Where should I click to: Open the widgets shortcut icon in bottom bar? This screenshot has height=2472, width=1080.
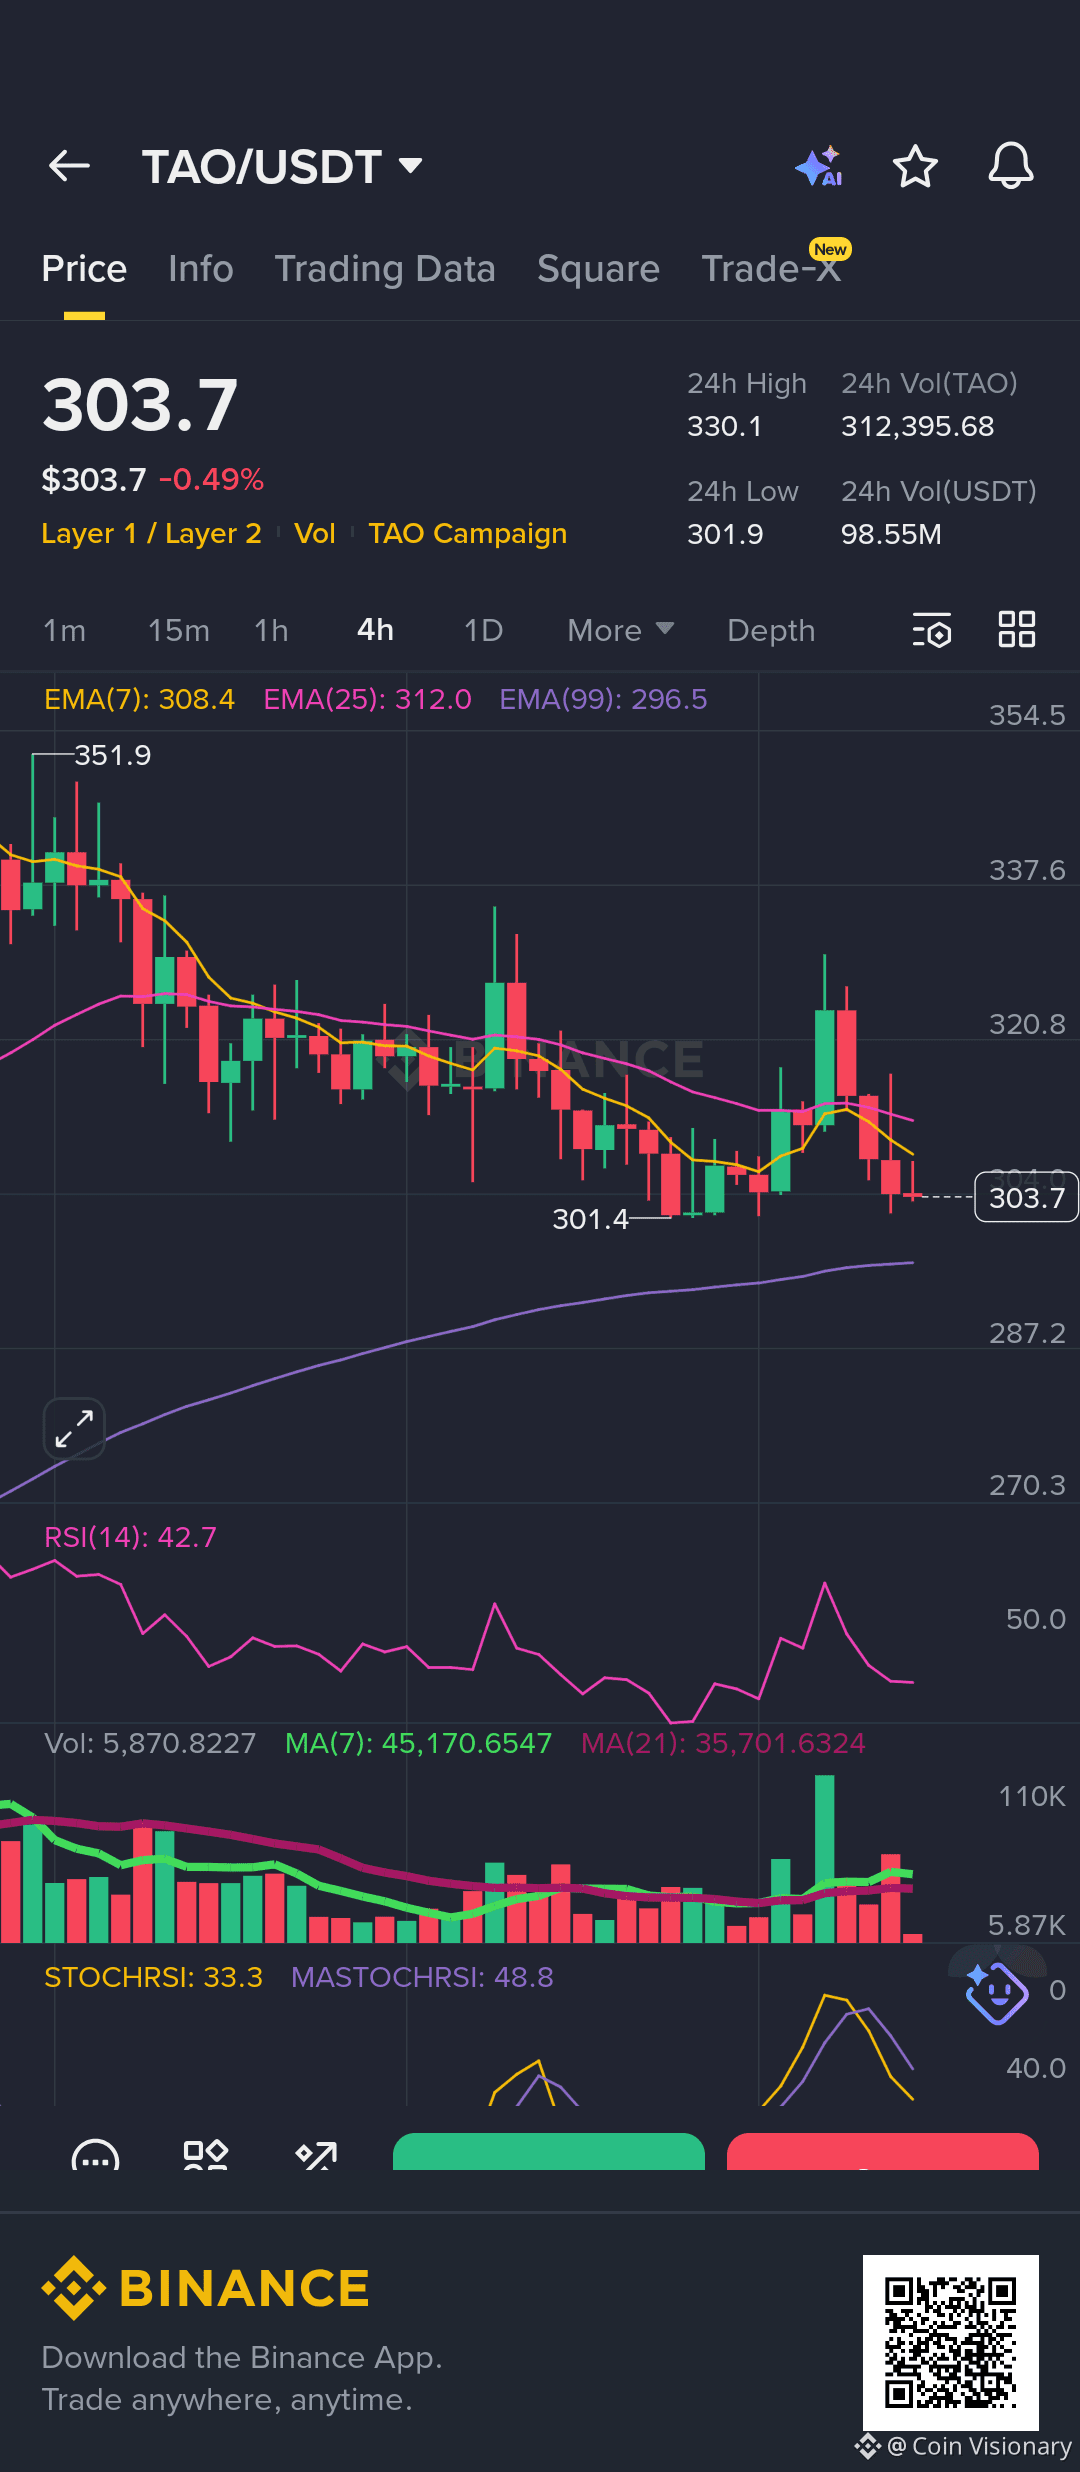[206, 2156]
